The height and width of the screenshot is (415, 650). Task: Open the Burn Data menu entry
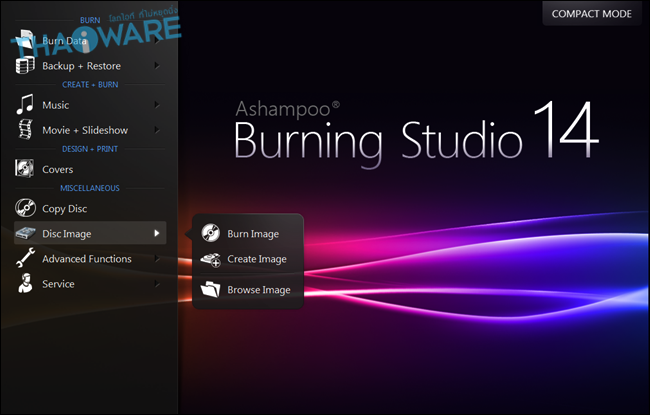90,41
